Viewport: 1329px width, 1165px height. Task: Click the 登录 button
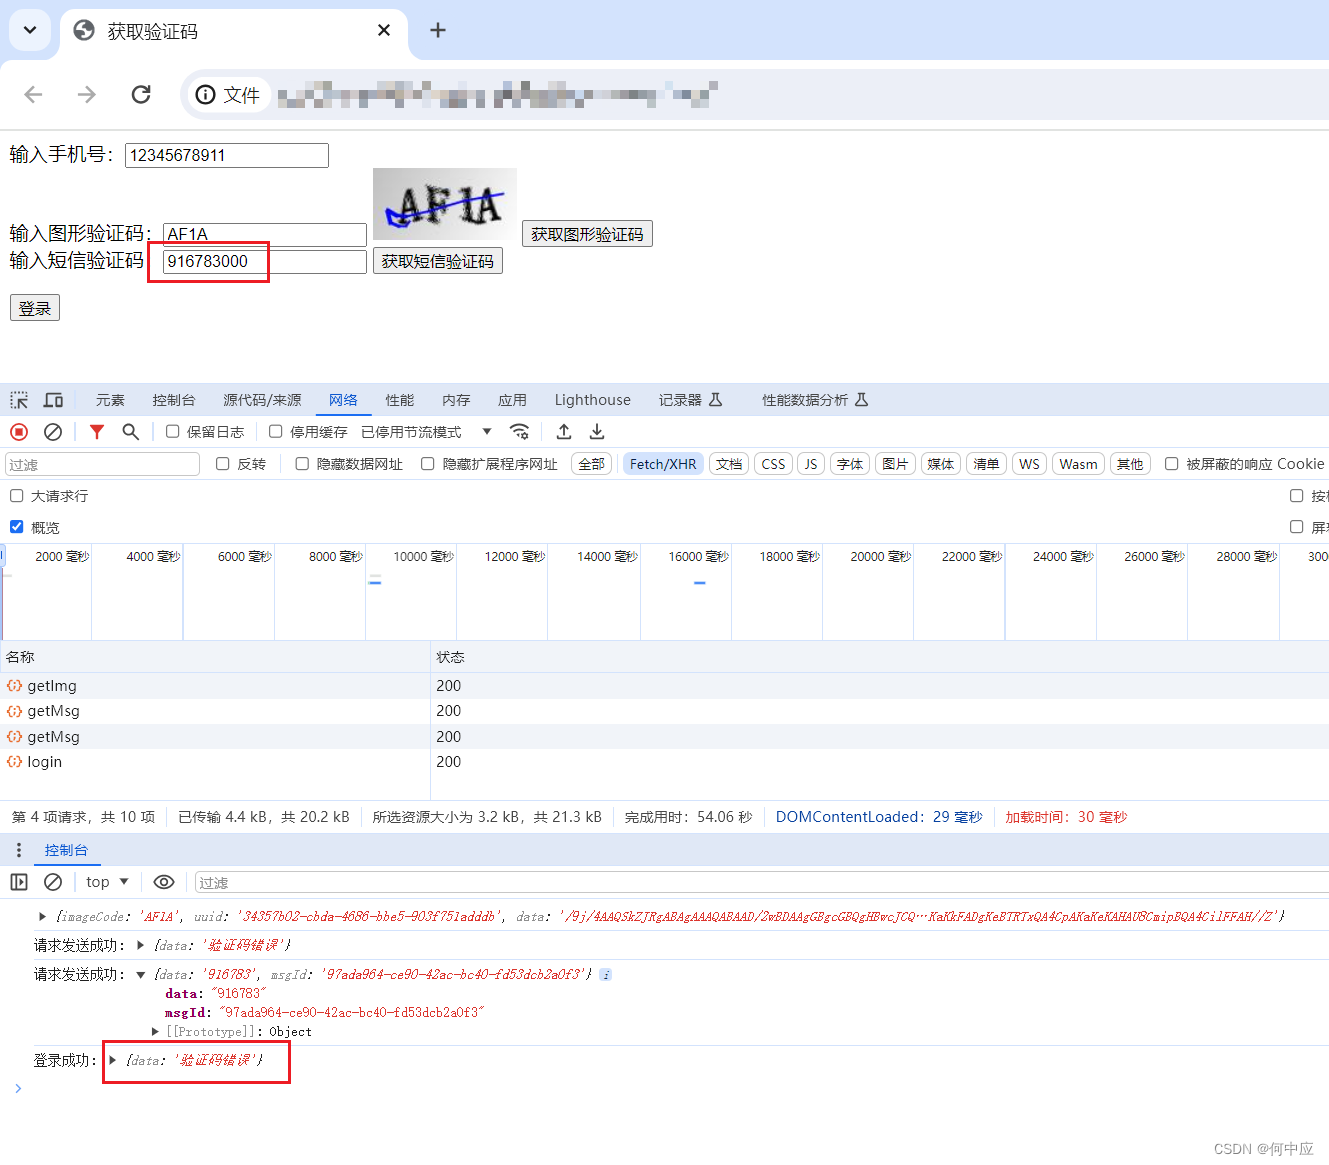coord(35,308)
